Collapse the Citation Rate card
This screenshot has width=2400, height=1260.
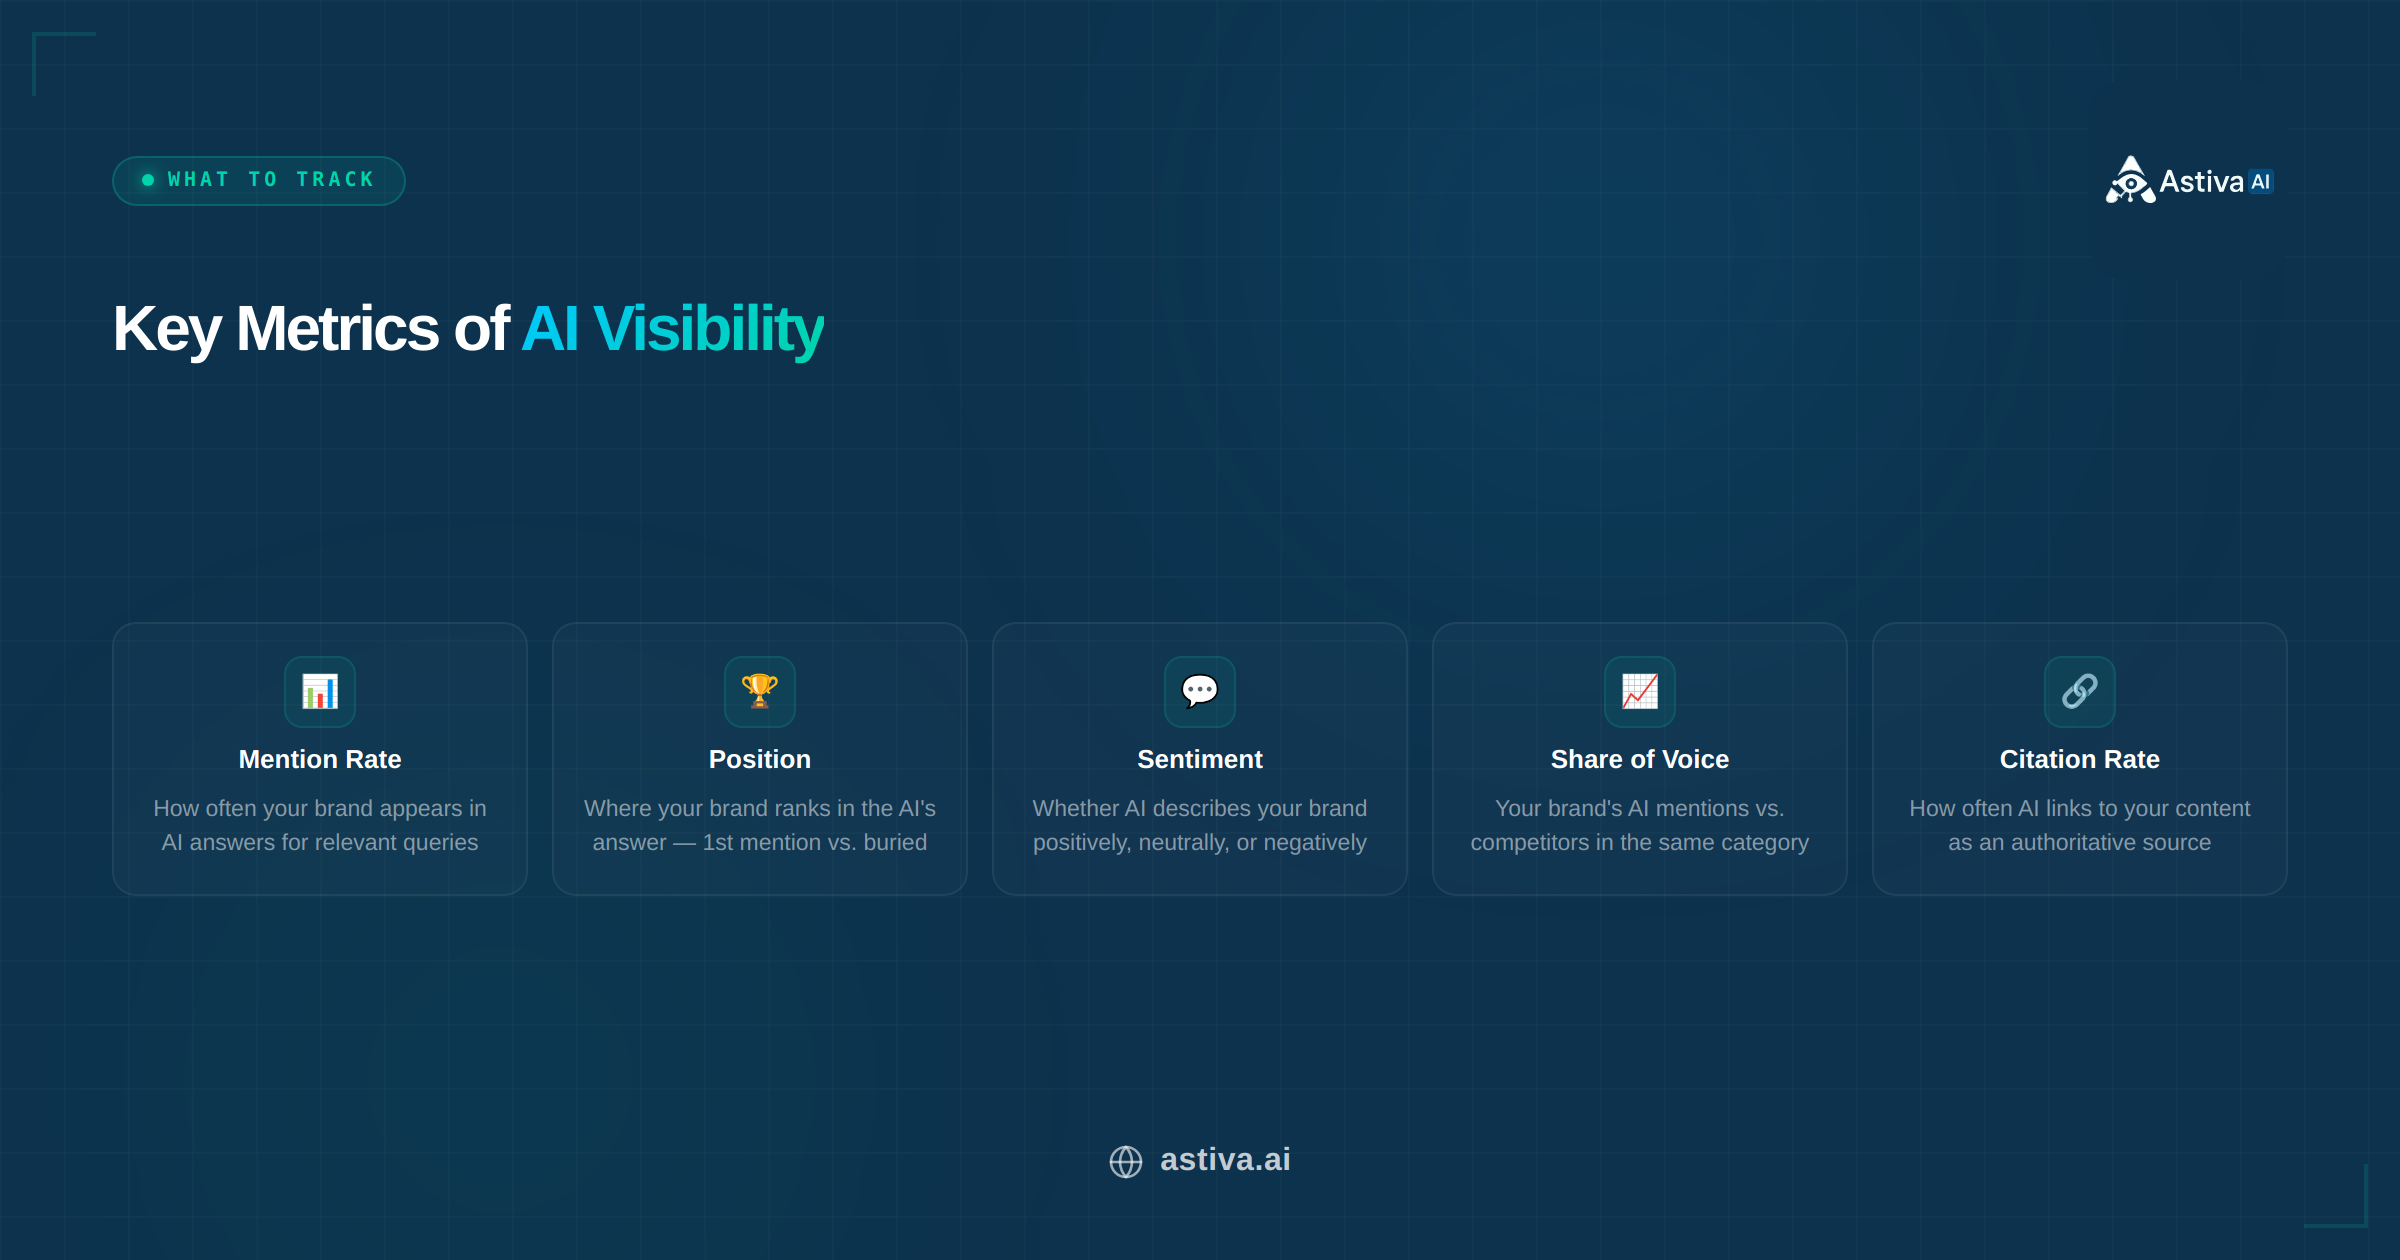(x=2079, y=760)
